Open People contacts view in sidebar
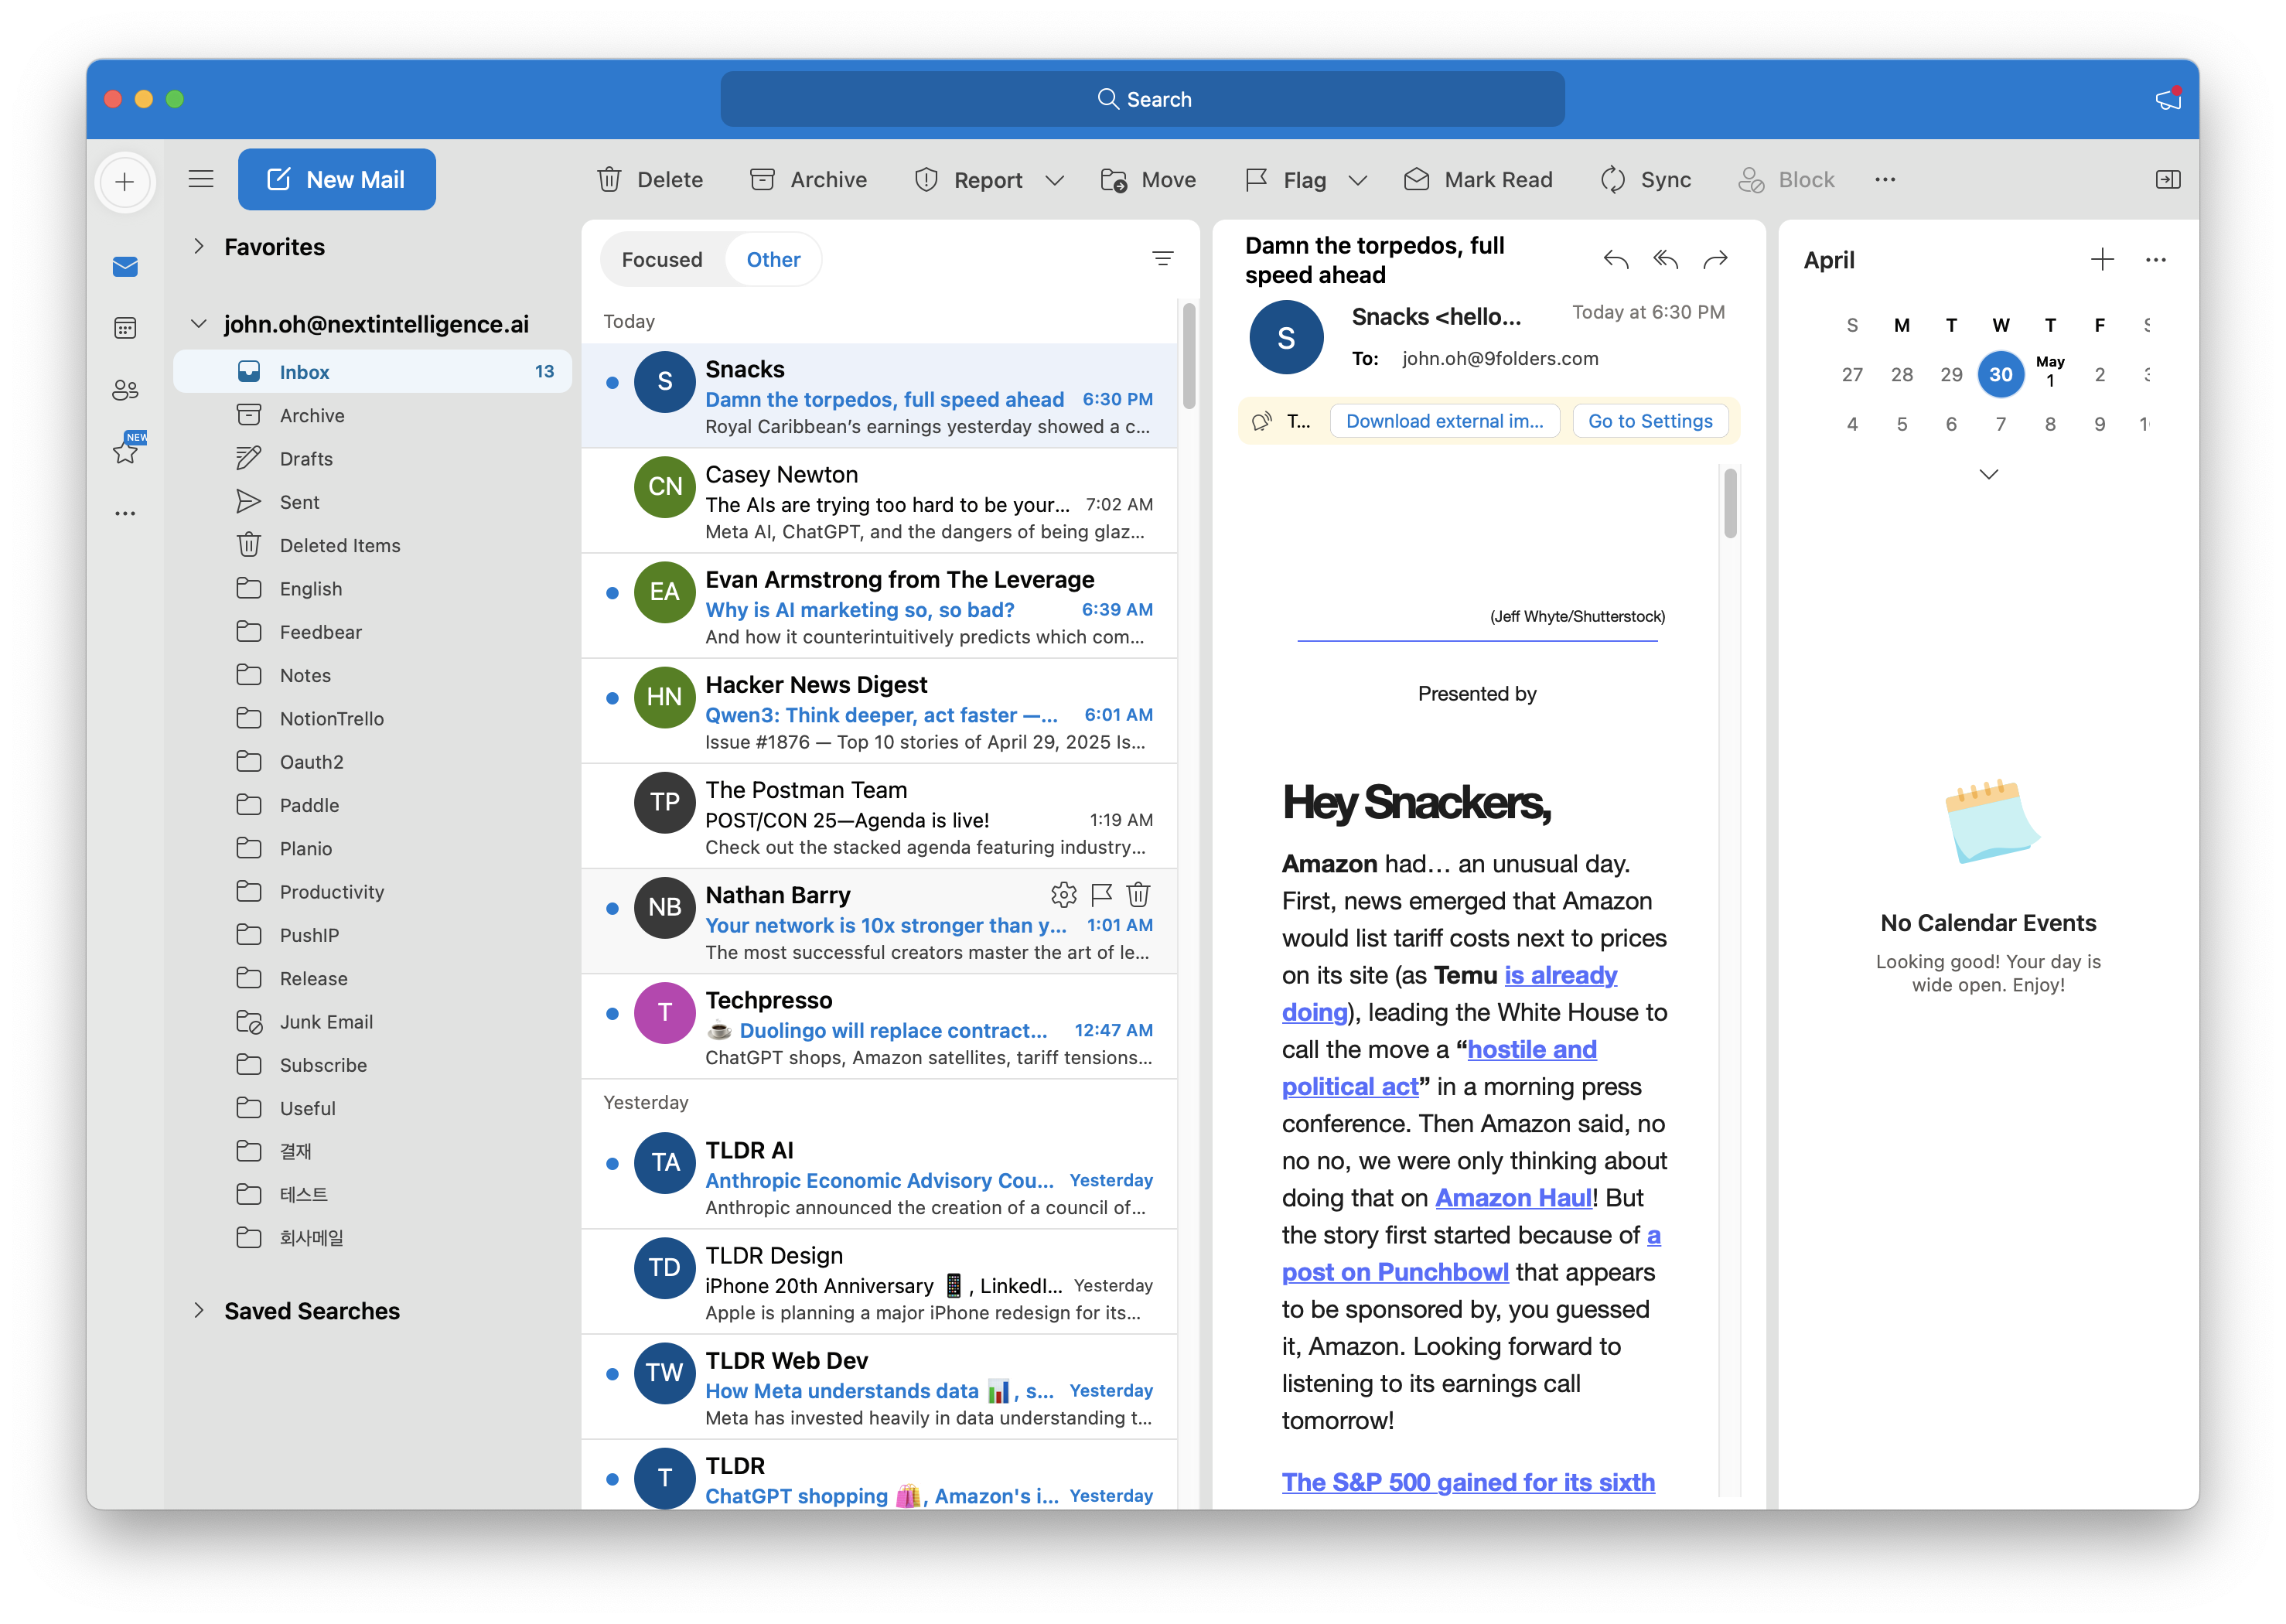This screenshot has height=1624, width=2286. coord(125,390)
